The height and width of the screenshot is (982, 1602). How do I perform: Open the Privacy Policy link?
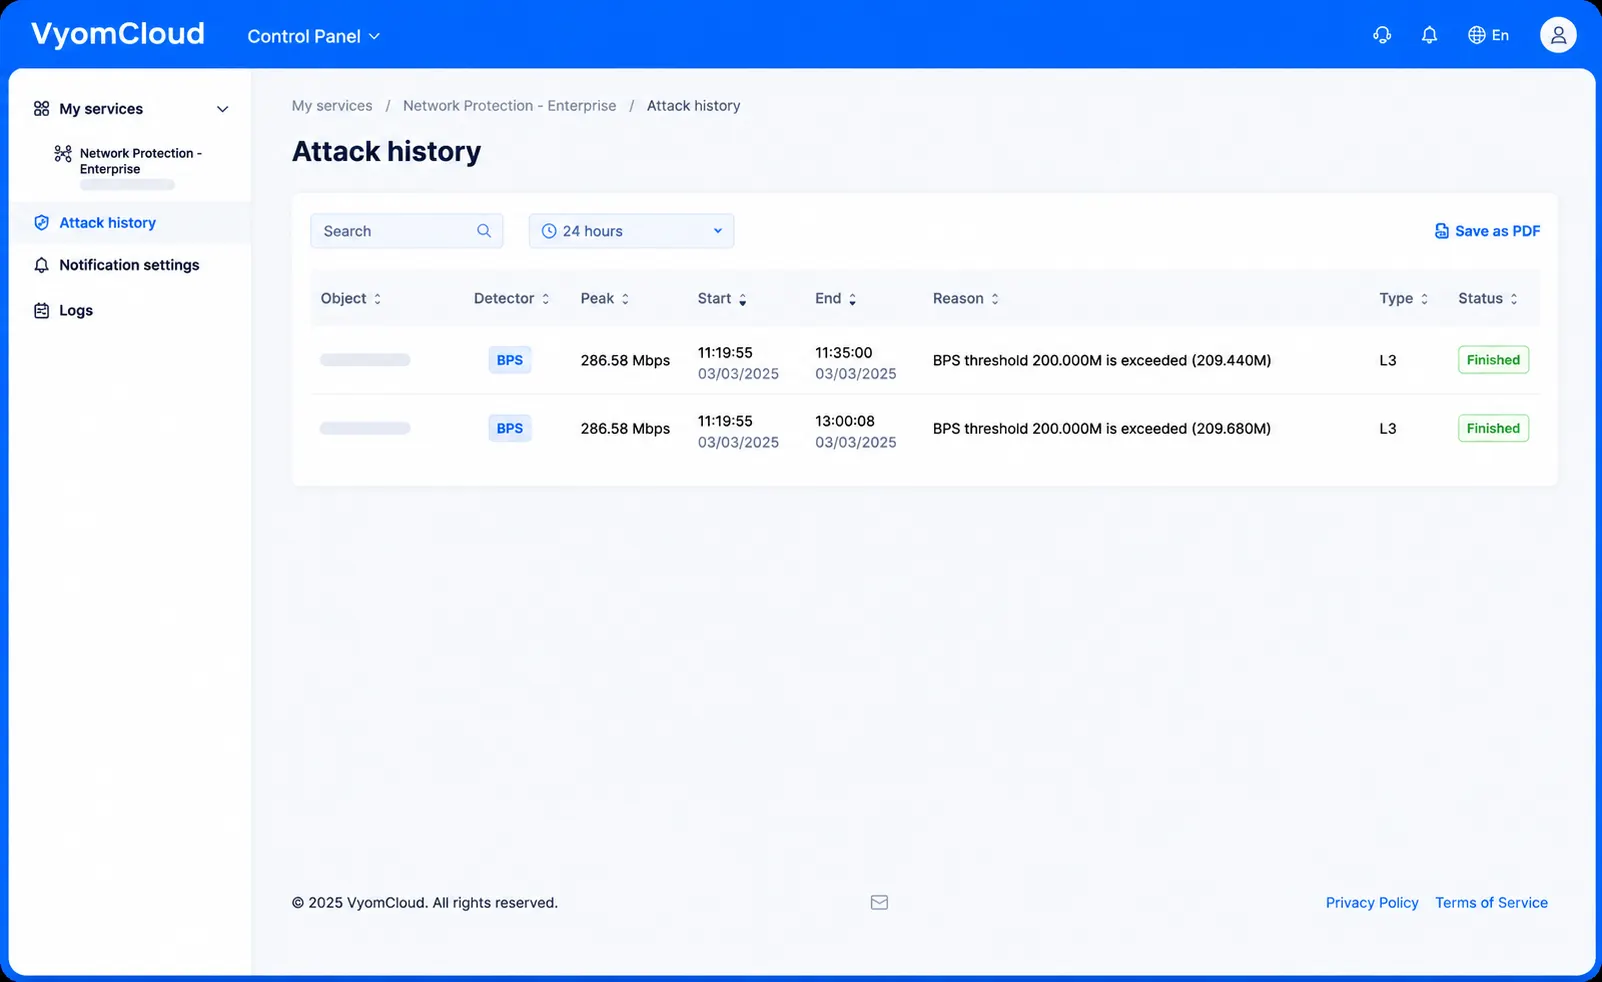[1372, 903]
